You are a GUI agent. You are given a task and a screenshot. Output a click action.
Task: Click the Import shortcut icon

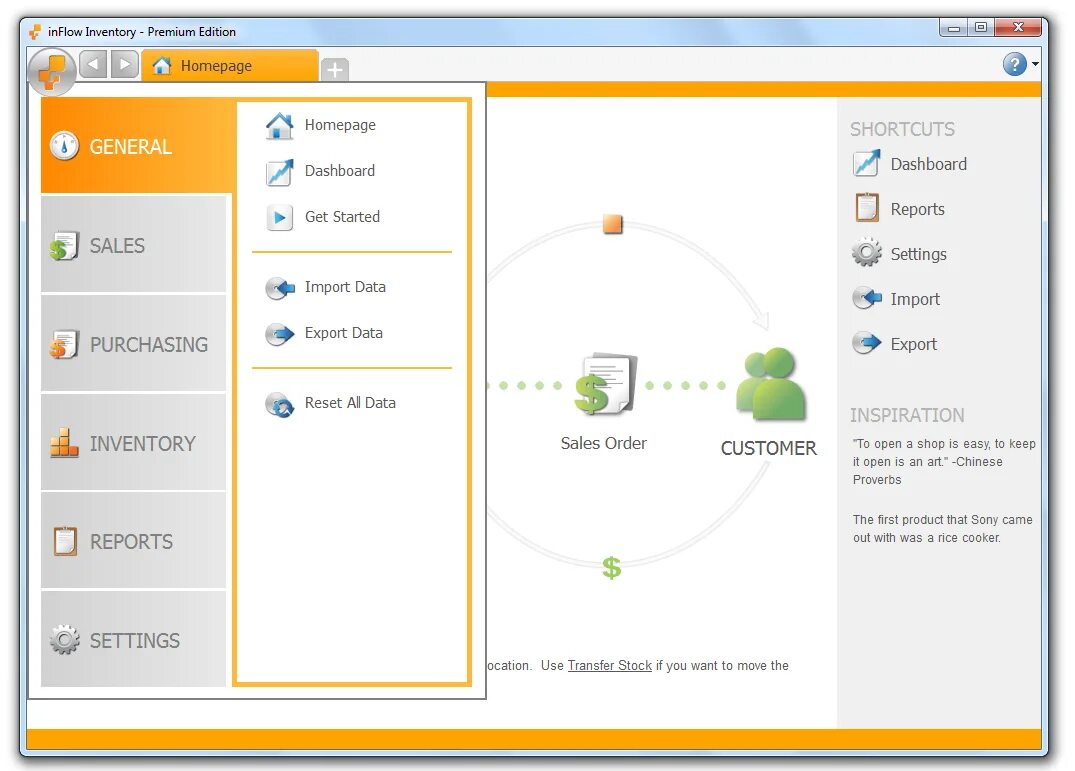click(867, 298)
